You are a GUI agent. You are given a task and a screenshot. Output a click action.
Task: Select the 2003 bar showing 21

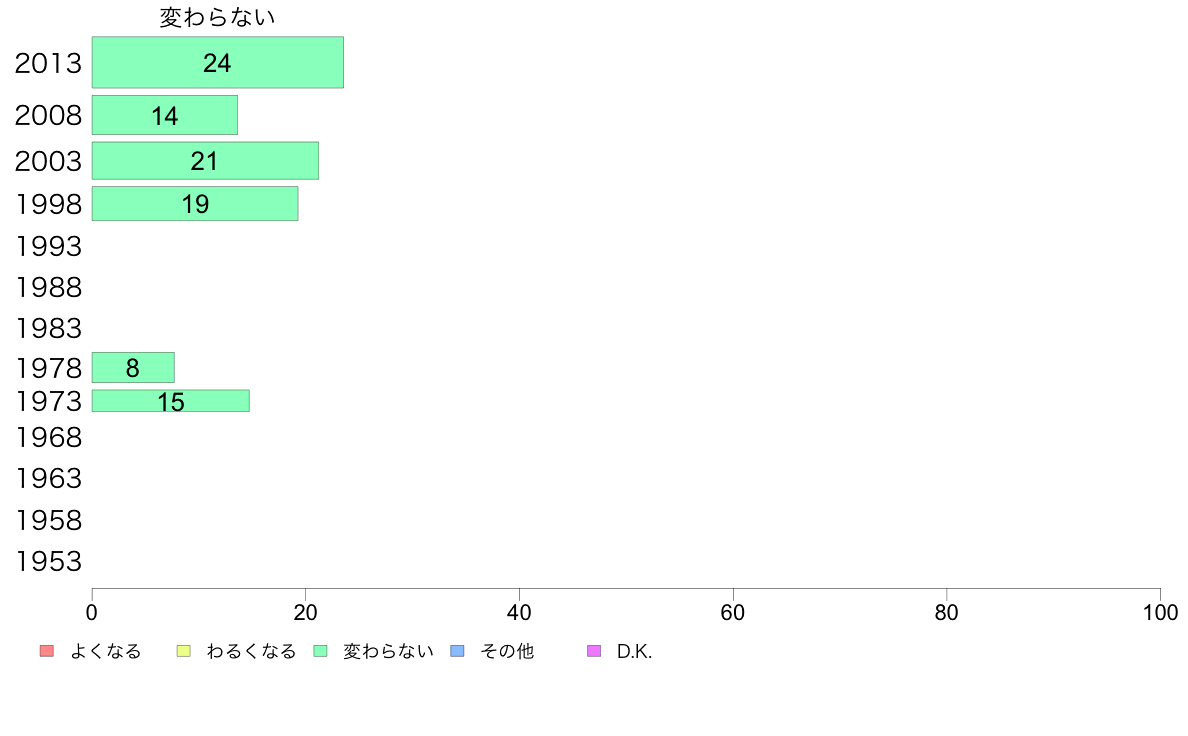point(205,161)
